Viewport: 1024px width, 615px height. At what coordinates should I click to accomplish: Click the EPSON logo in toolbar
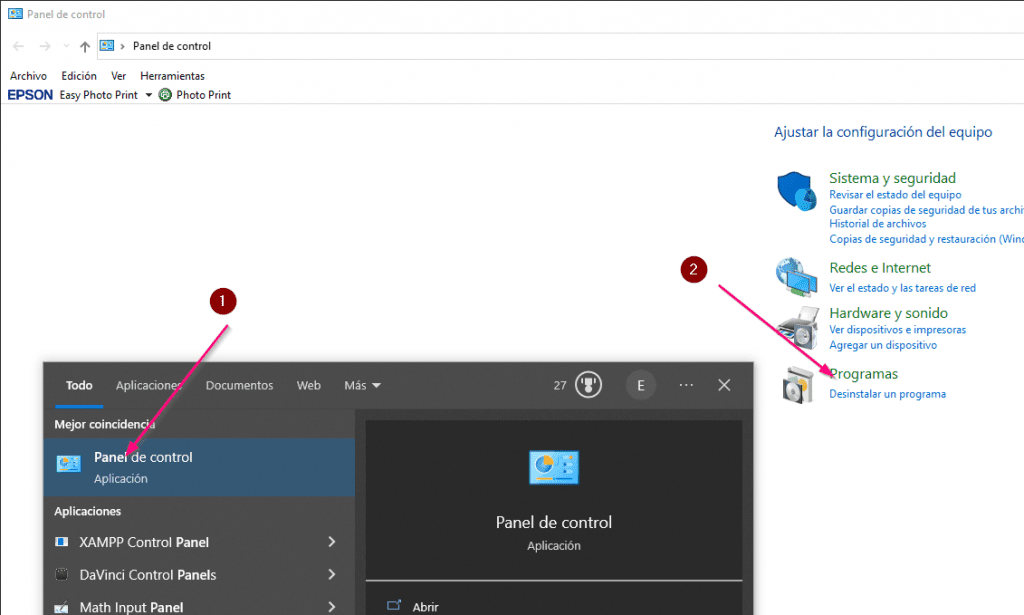tap(30, 95)
